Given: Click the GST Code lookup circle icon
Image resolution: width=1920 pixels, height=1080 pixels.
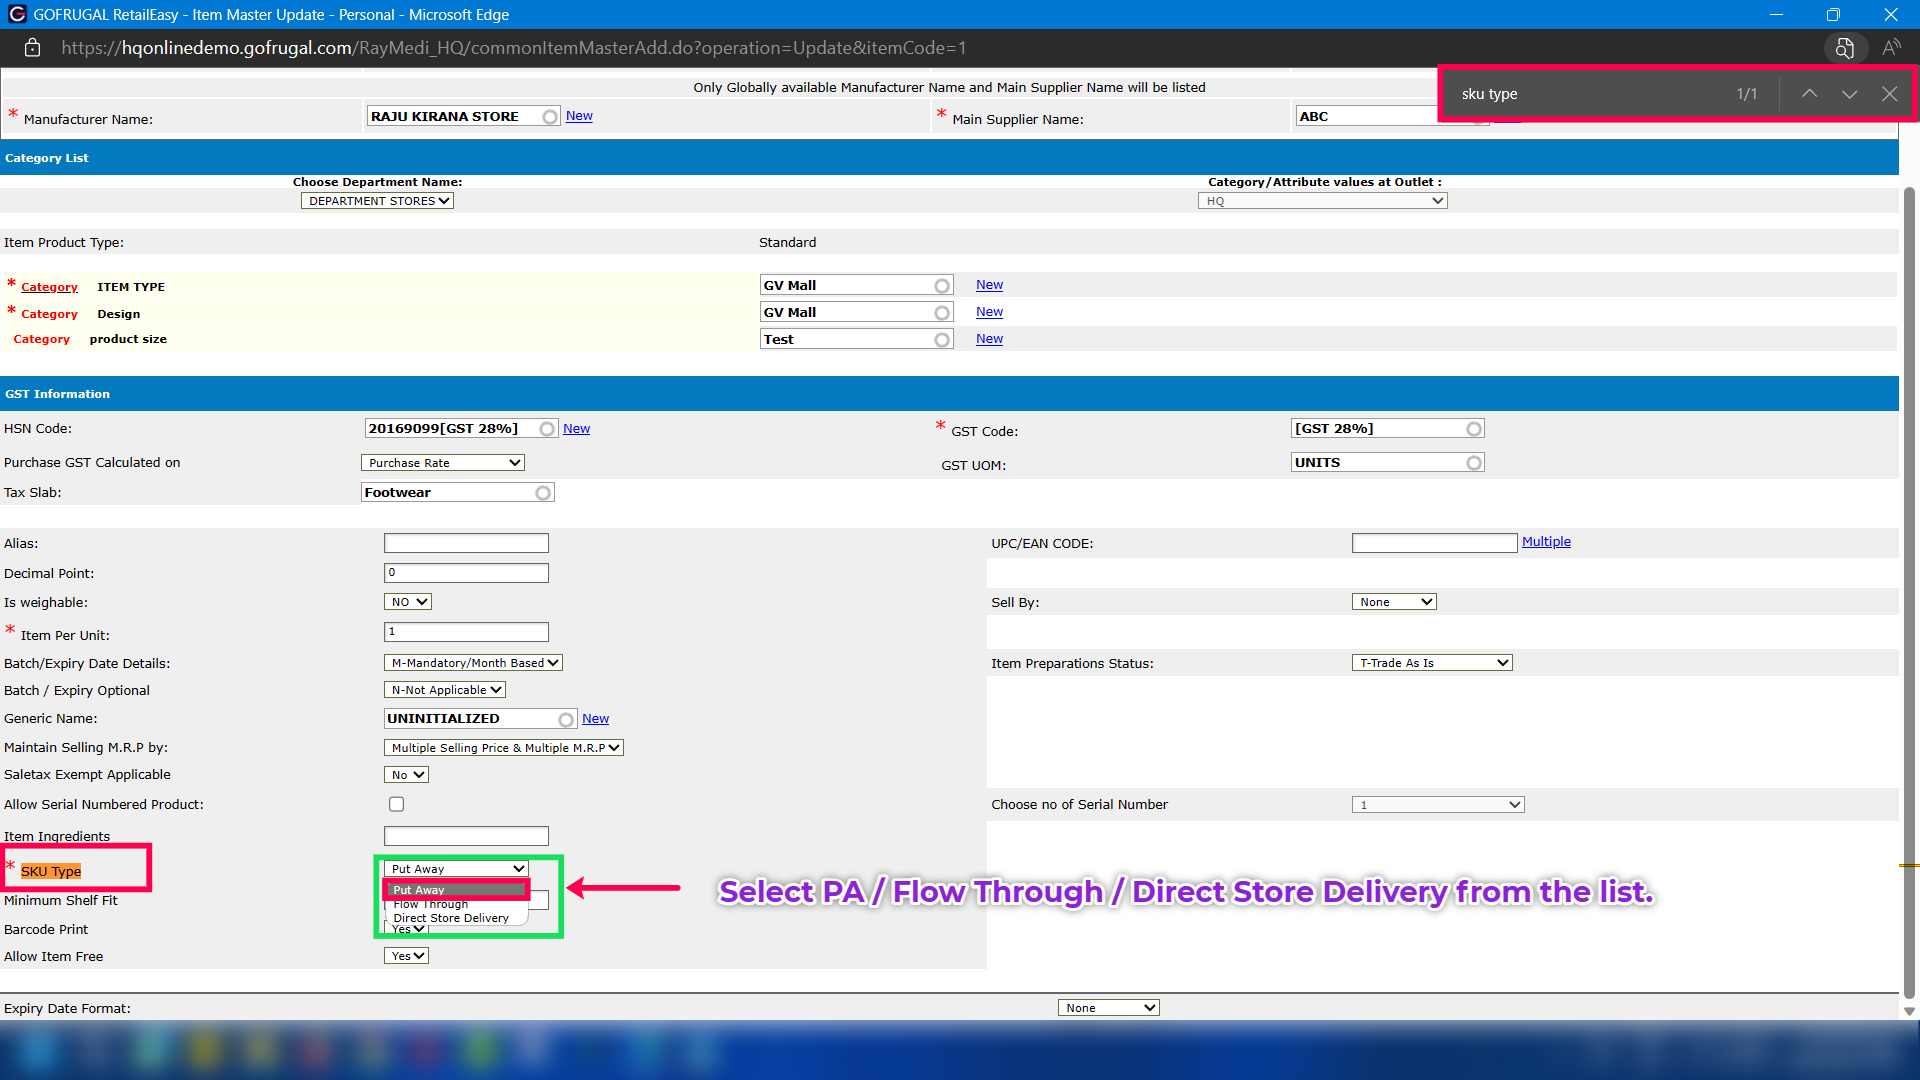Looking at the screenshot, I should click(x=1474, y=429).
